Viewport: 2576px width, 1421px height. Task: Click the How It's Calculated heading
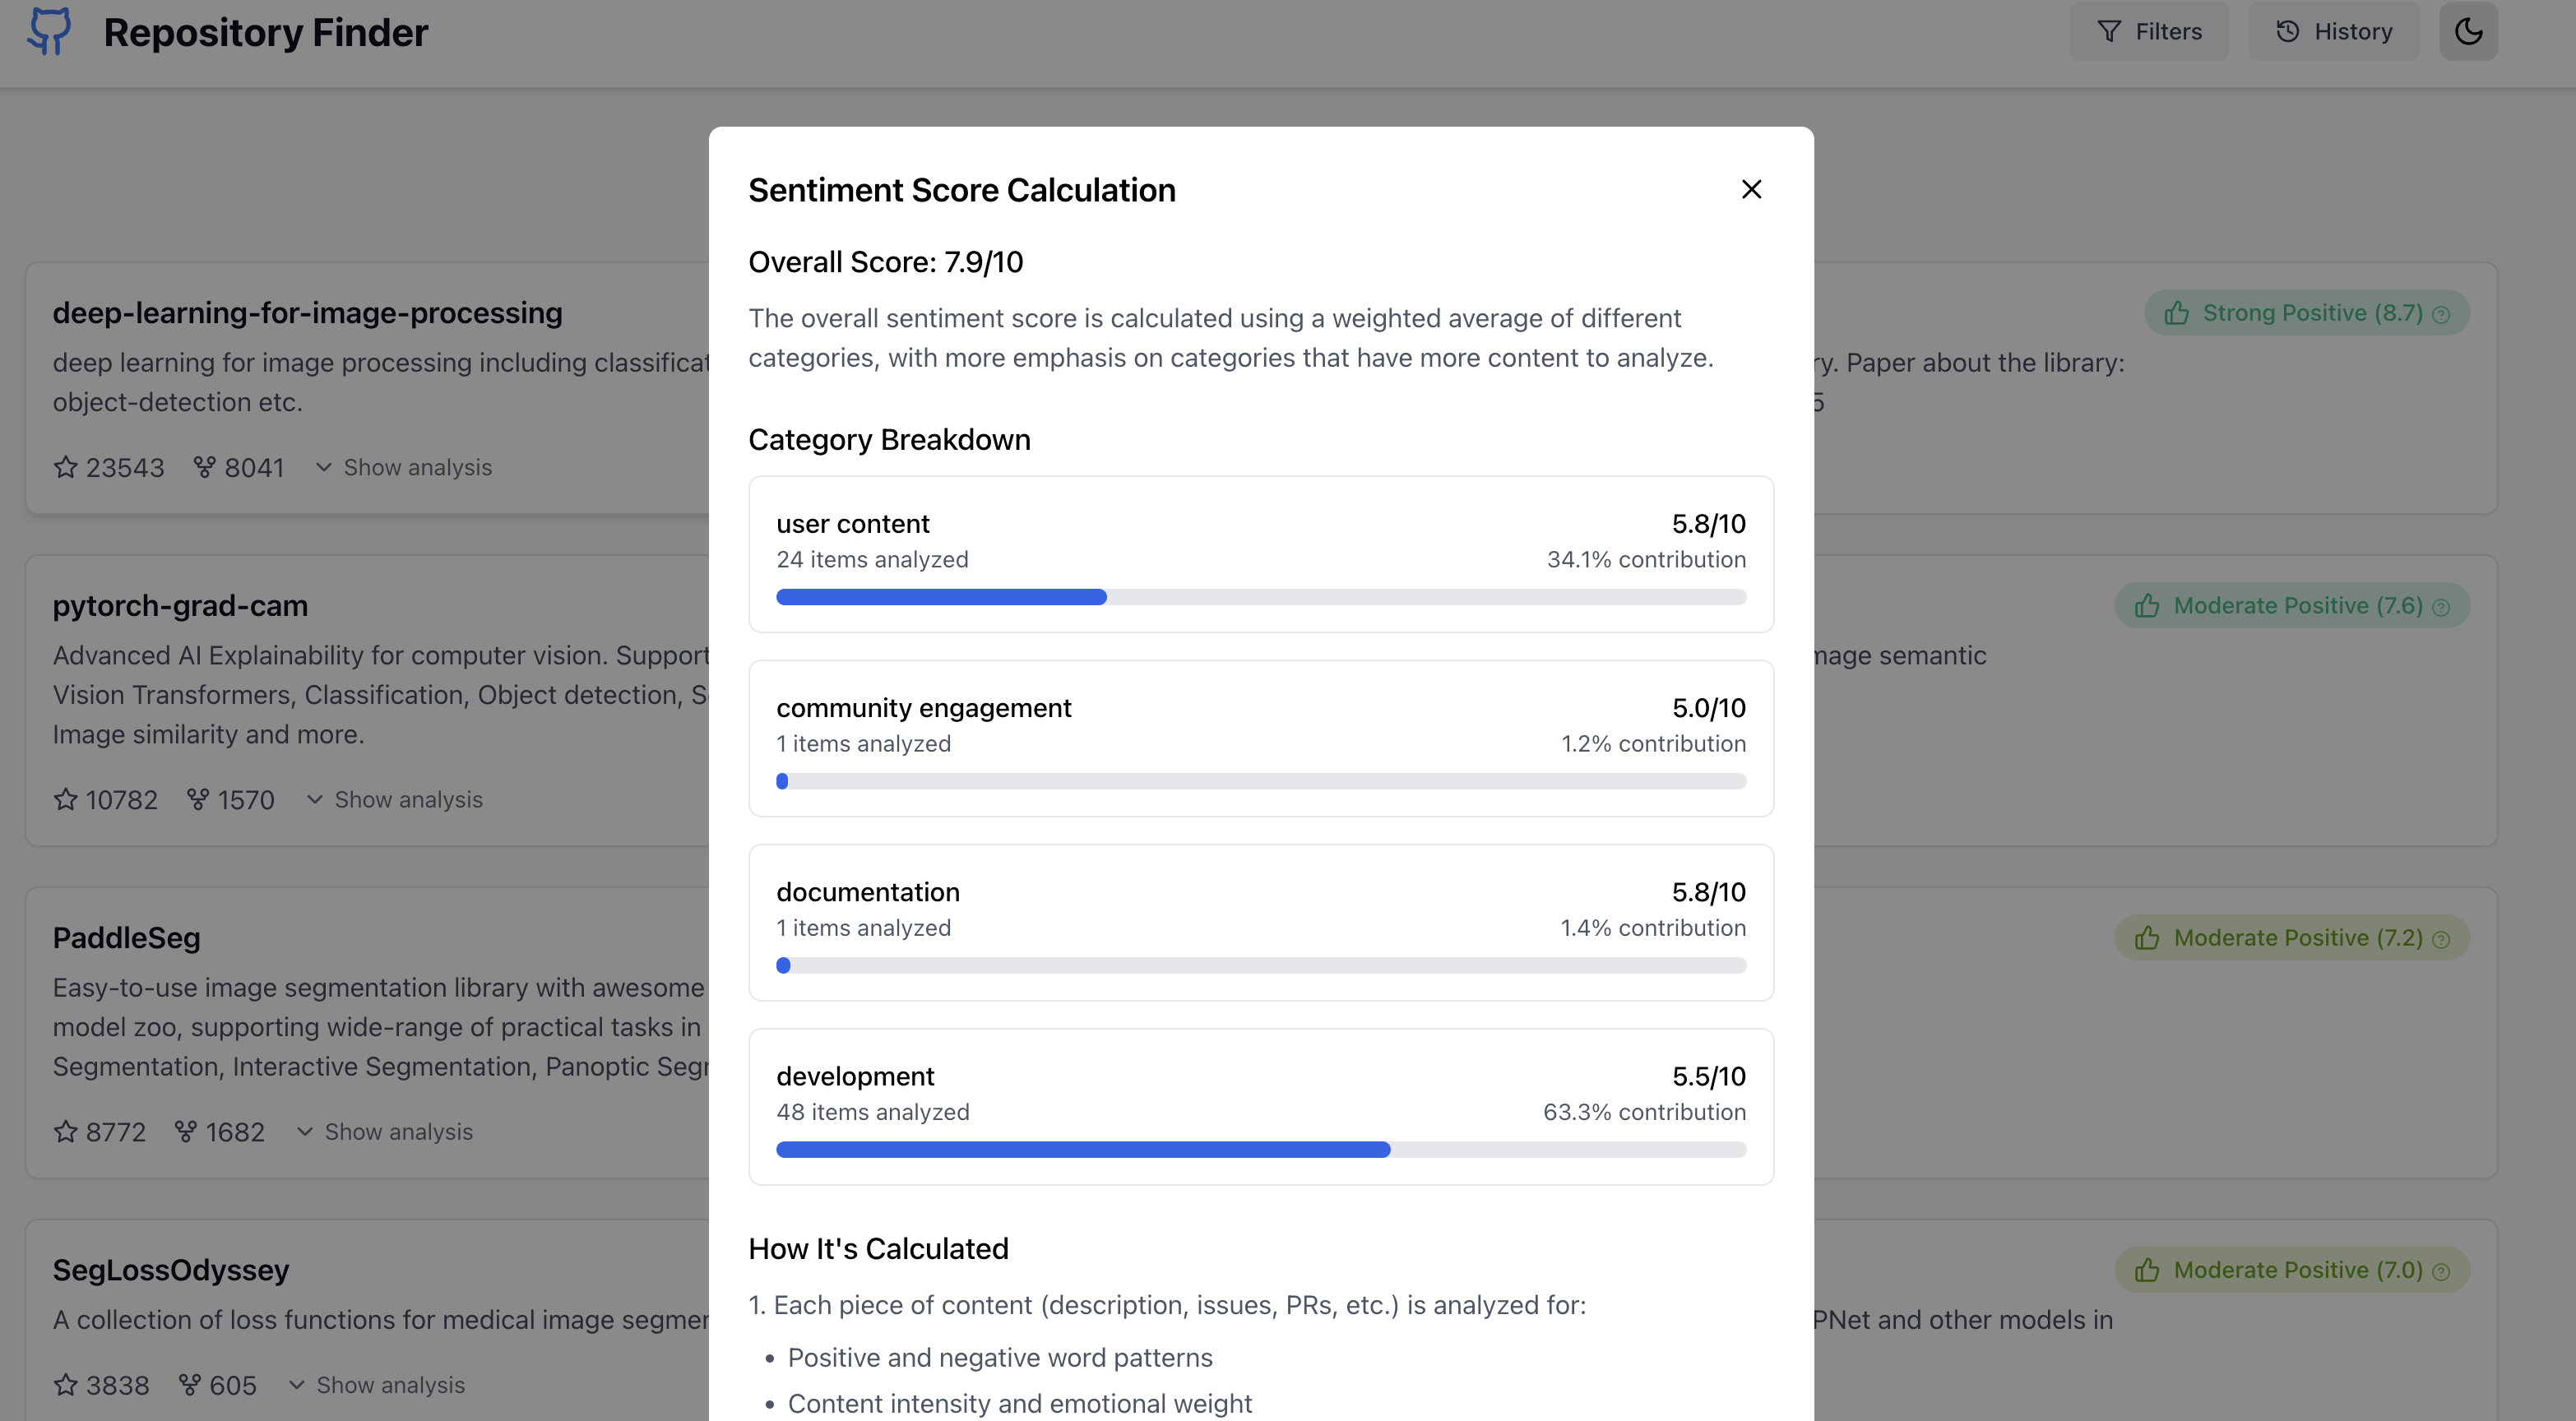878,1249
